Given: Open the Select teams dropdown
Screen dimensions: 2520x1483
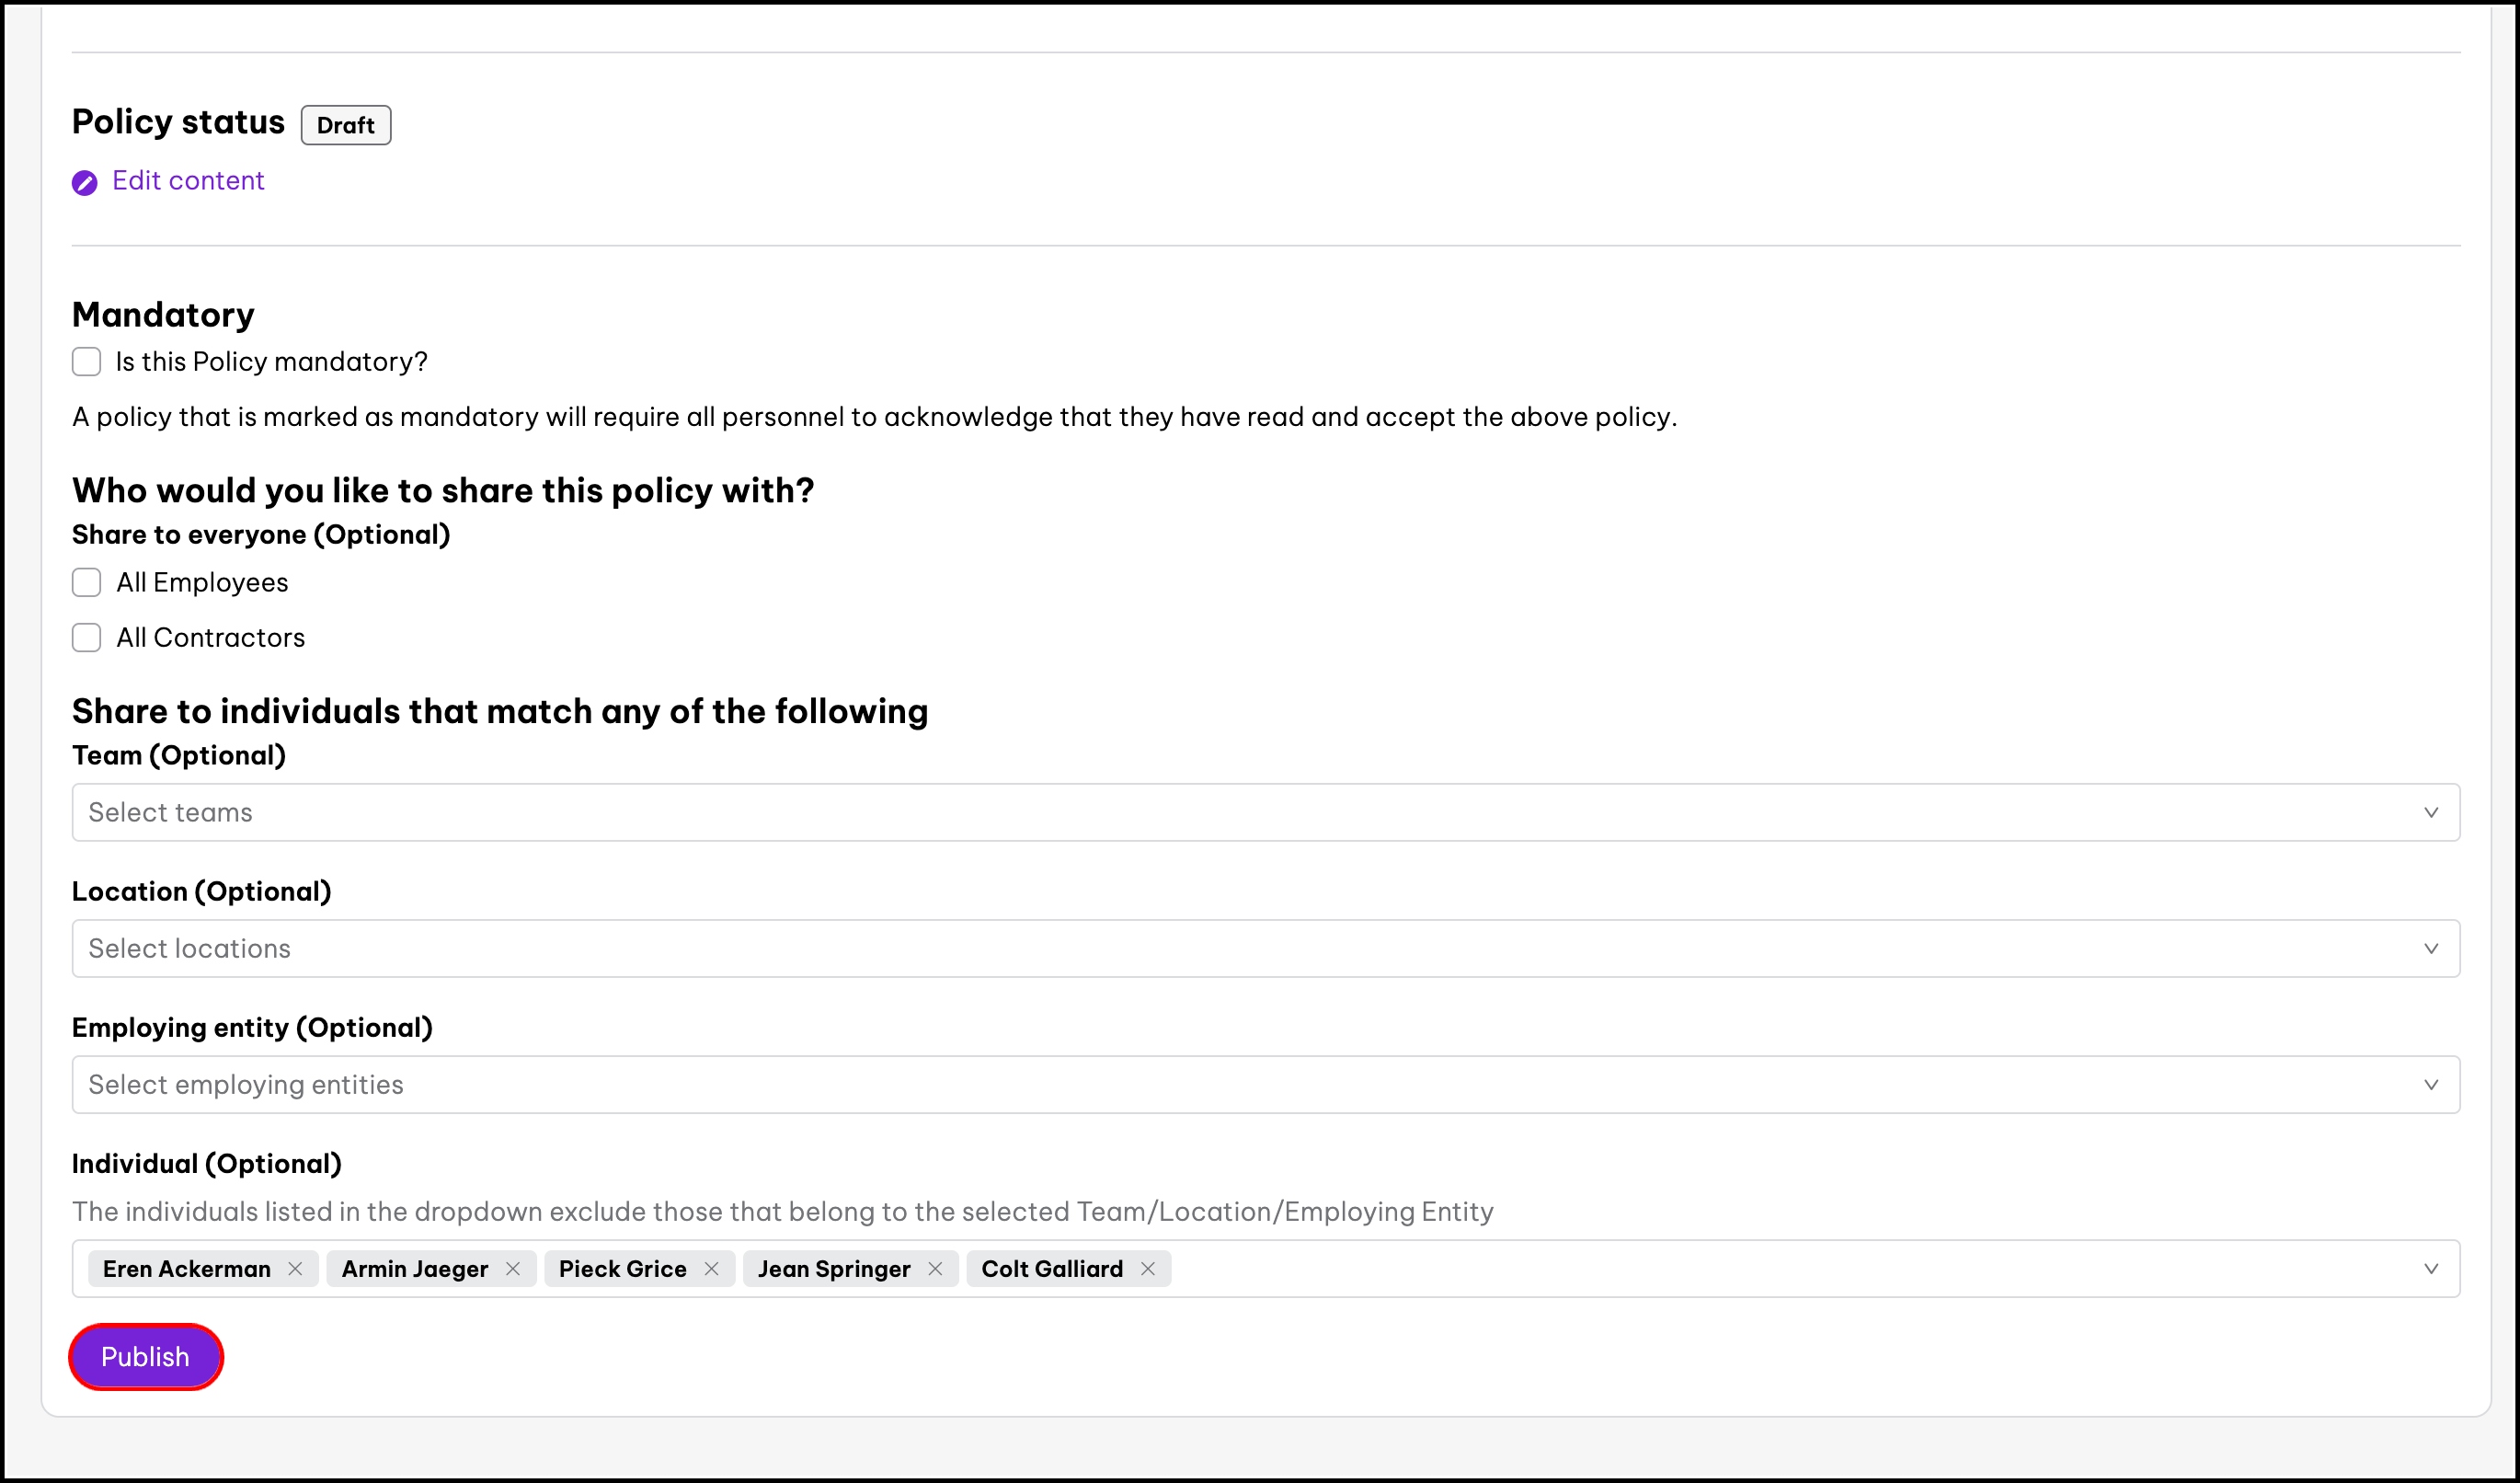Looking at the screenshot, I should pyautogui.click(x=1200, y=812).
